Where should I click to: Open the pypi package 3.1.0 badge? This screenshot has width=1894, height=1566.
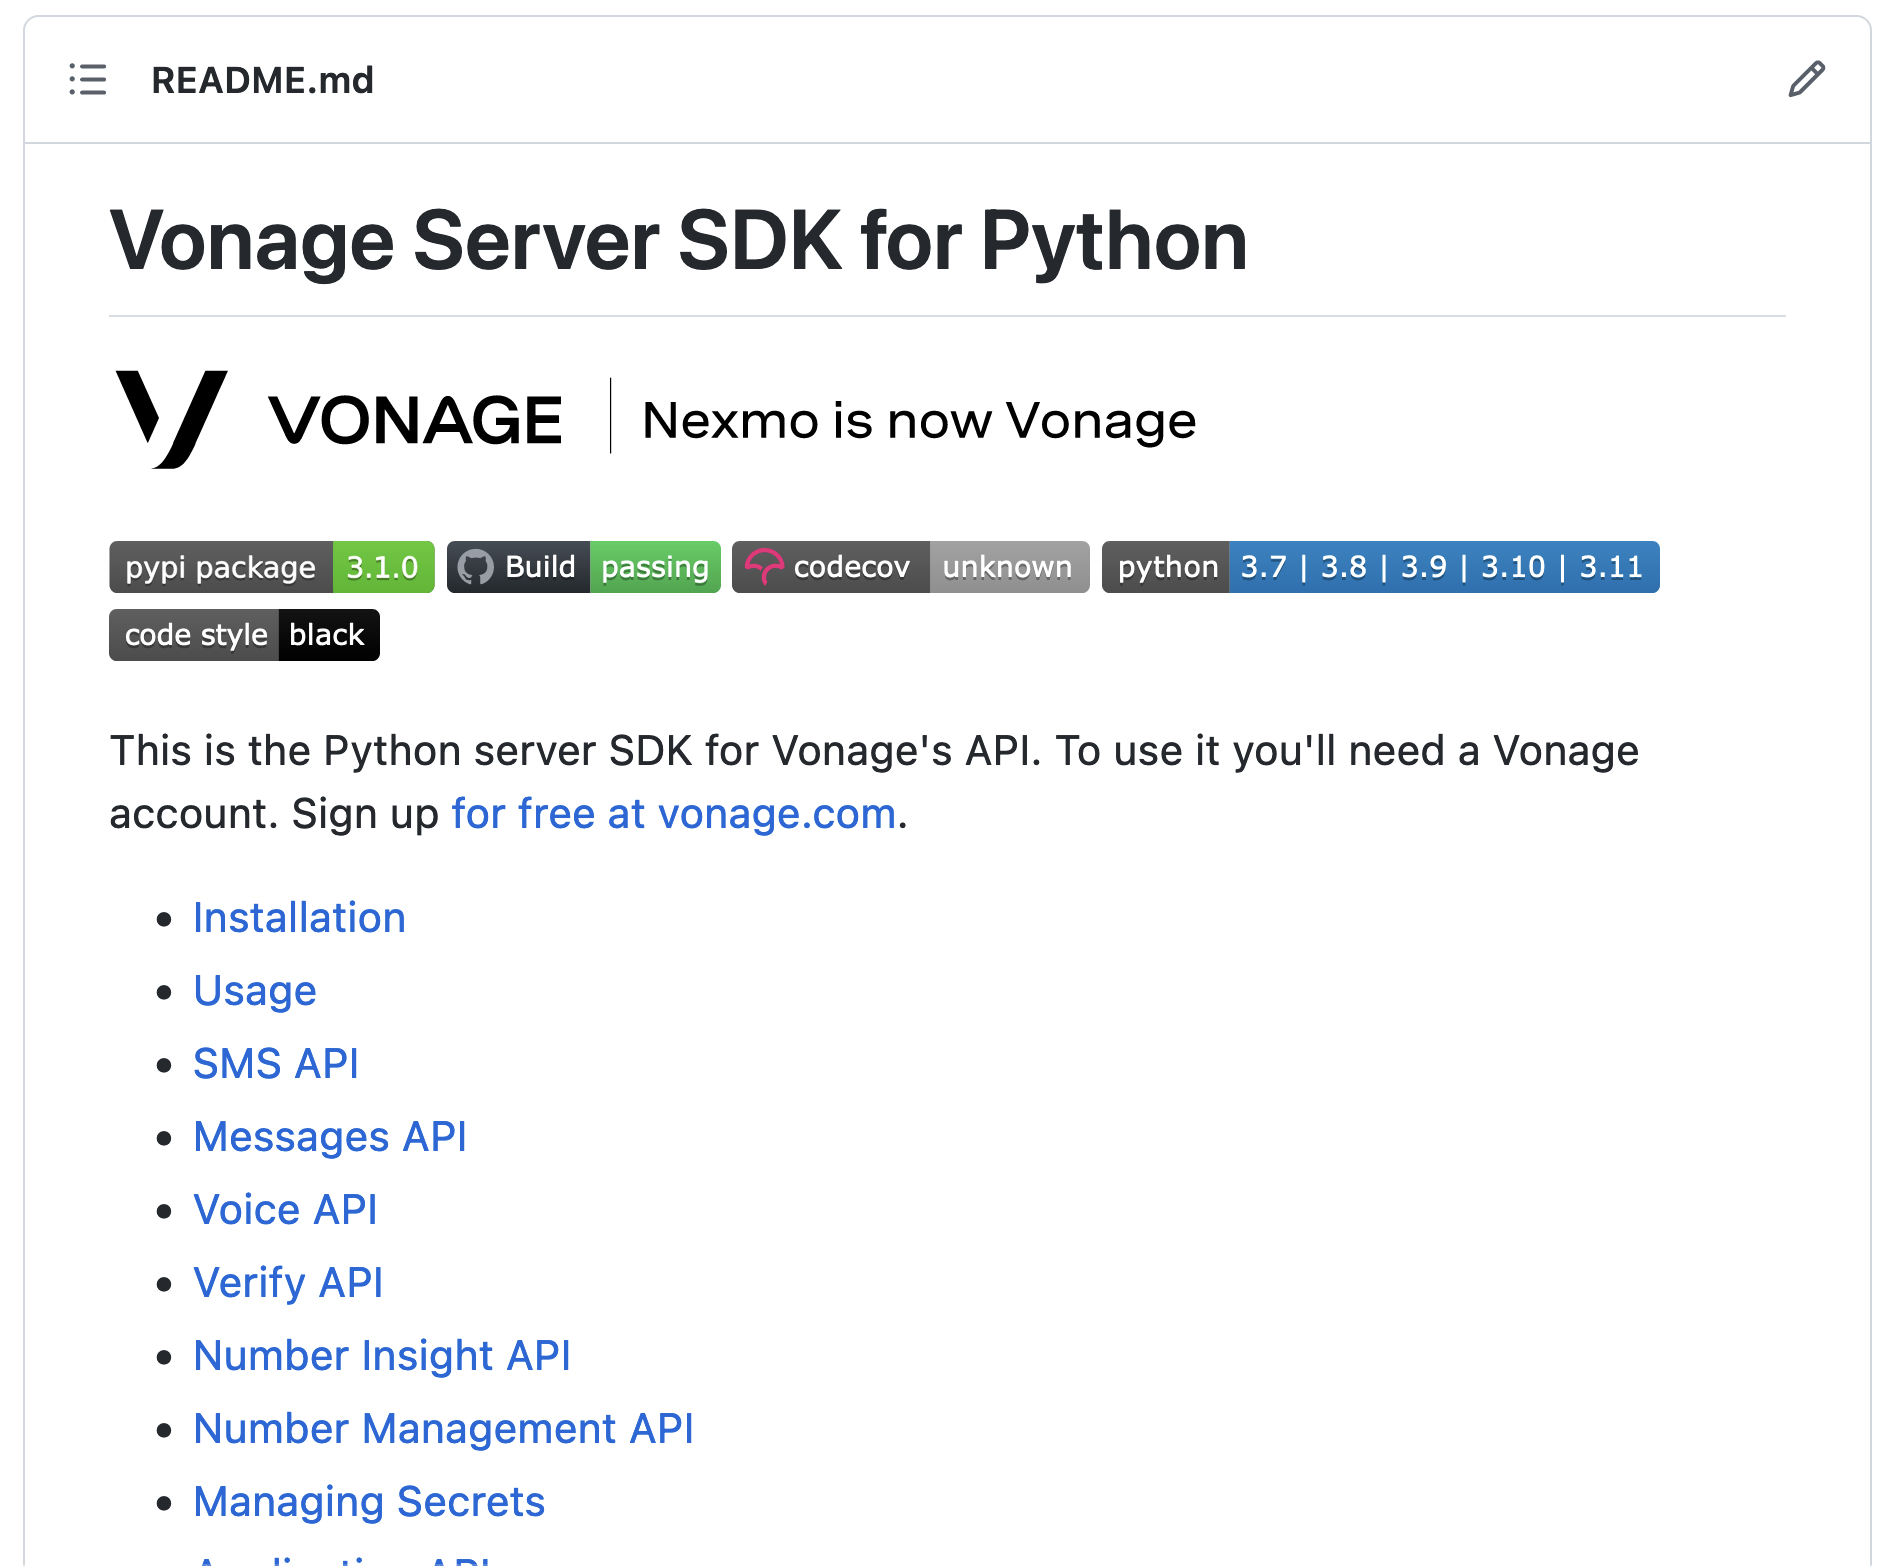point(272,567)
